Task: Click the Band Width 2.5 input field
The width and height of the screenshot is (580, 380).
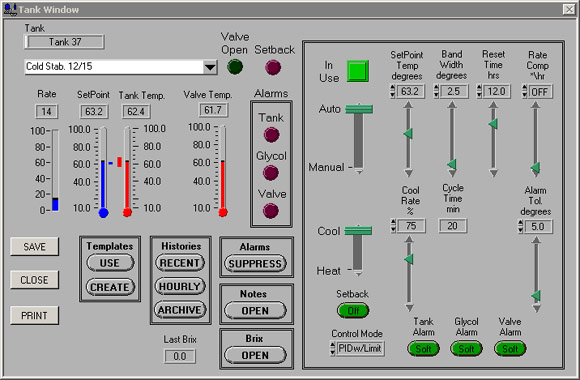Action: coord(454,91)
